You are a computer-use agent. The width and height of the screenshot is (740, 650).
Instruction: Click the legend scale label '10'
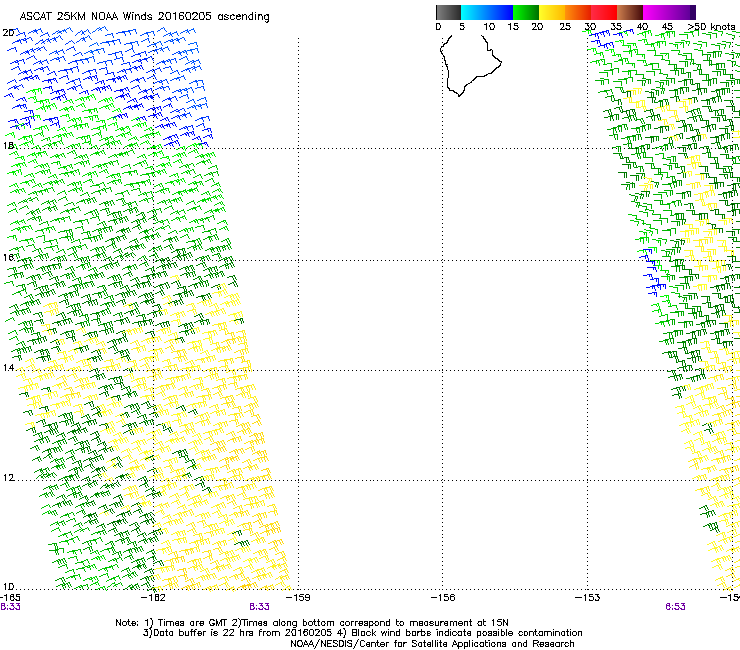(x=489, y=27)
